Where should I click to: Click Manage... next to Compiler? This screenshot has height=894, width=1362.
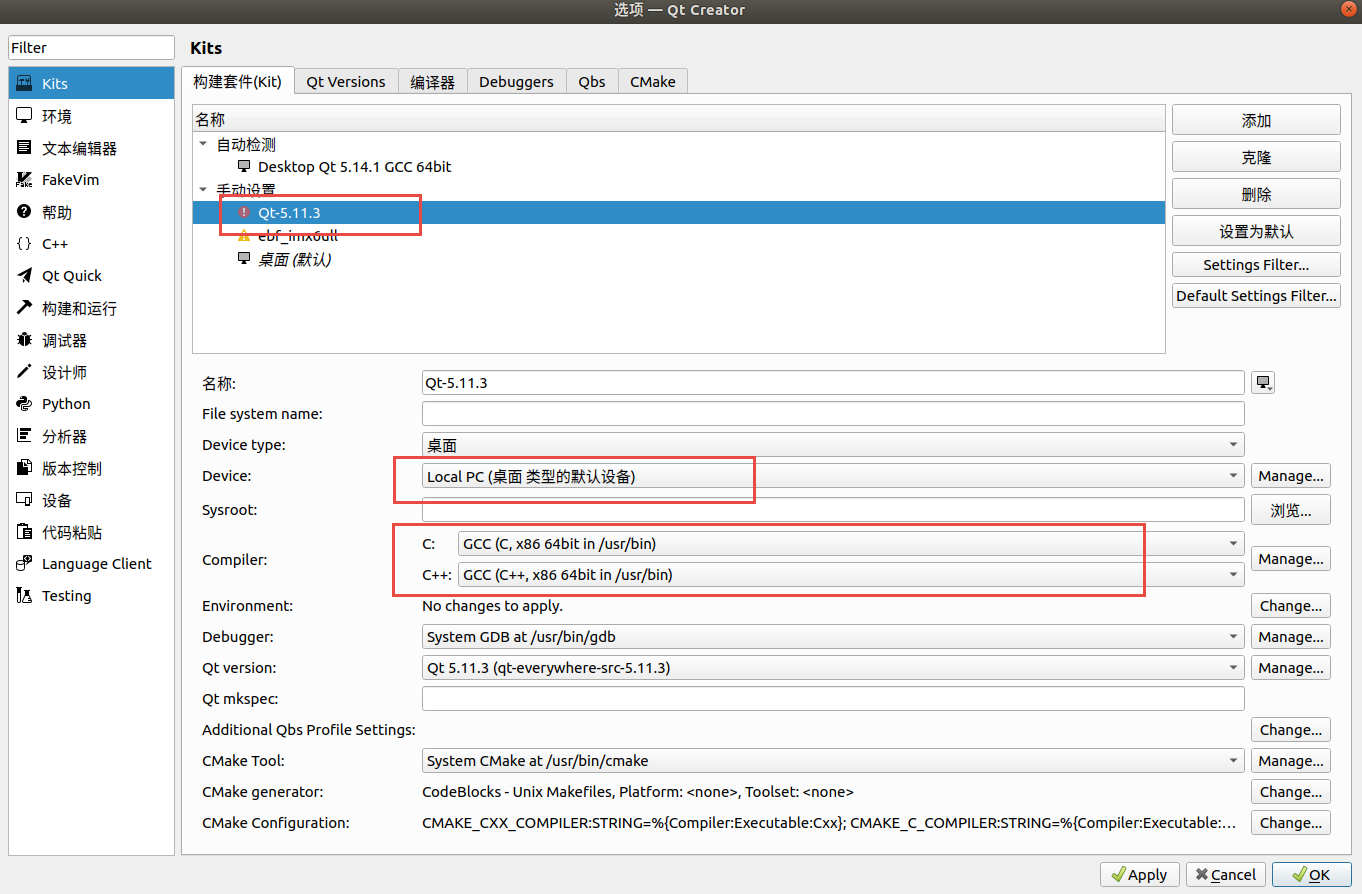coord(1291,559)
